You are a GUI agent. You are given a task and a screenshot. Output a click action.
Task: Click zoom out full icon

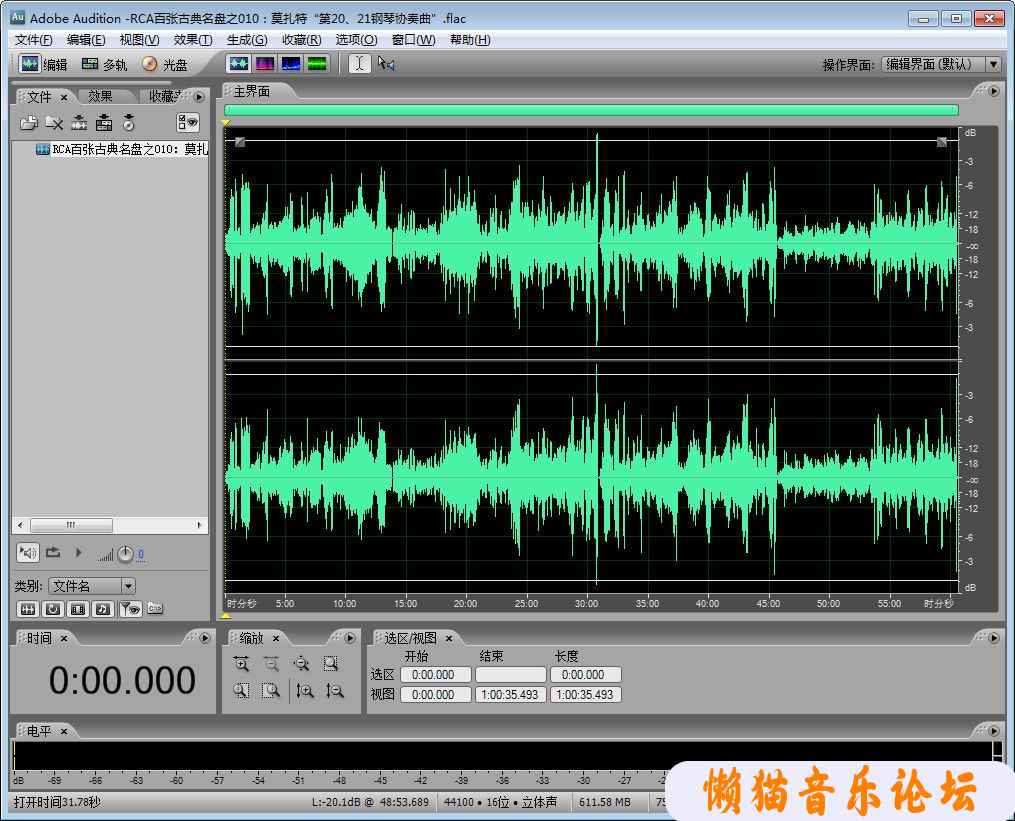(301, 664)
